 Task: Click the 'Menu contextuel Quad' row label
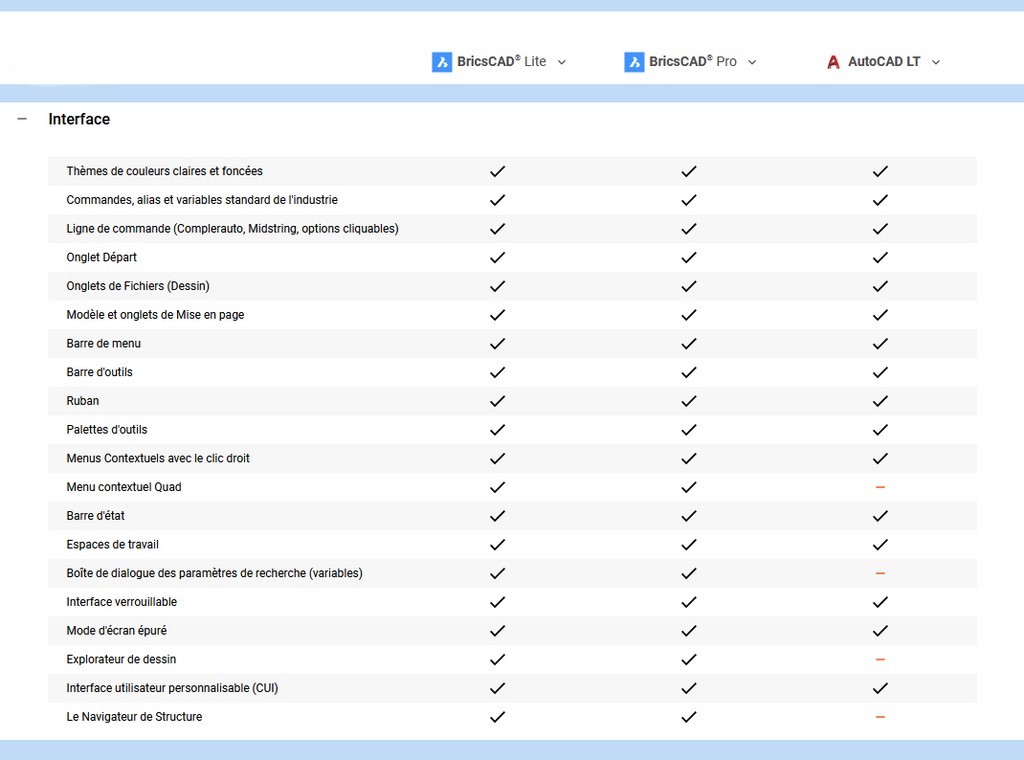pyautogui.click(x=124, y=487)
